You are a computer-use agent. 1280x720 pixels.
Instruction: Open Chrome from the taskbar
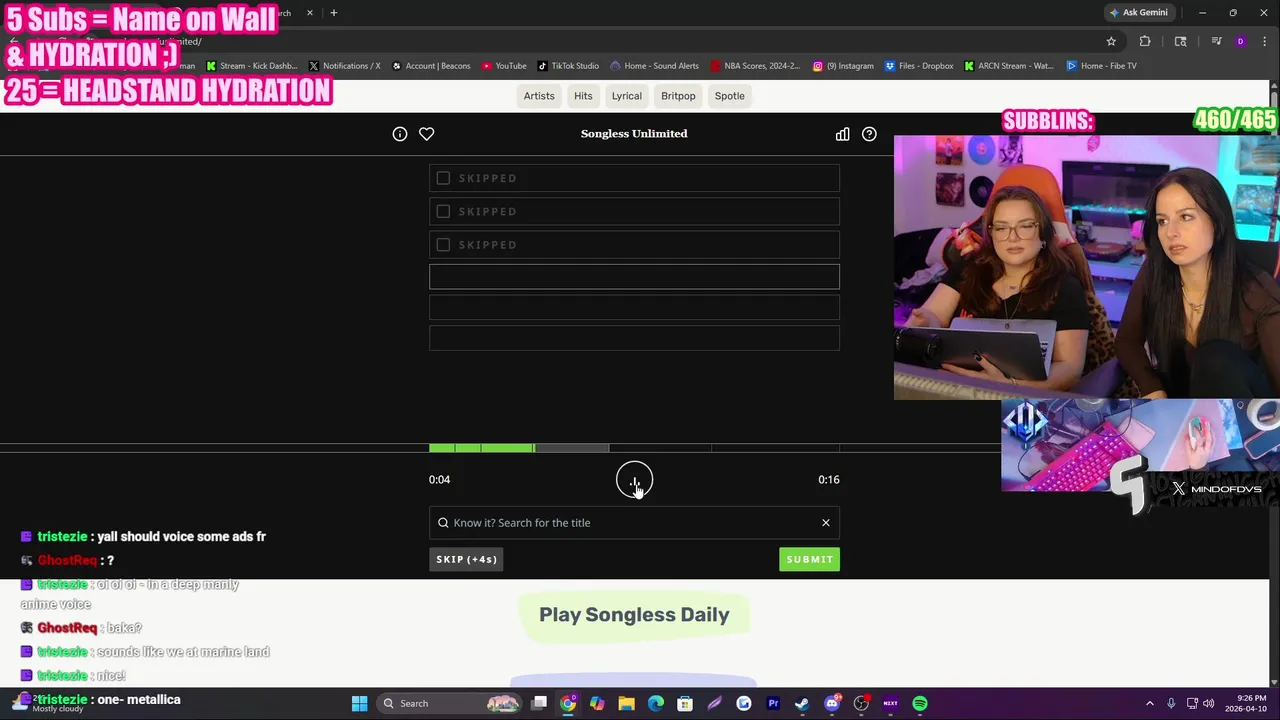(568, 704)
